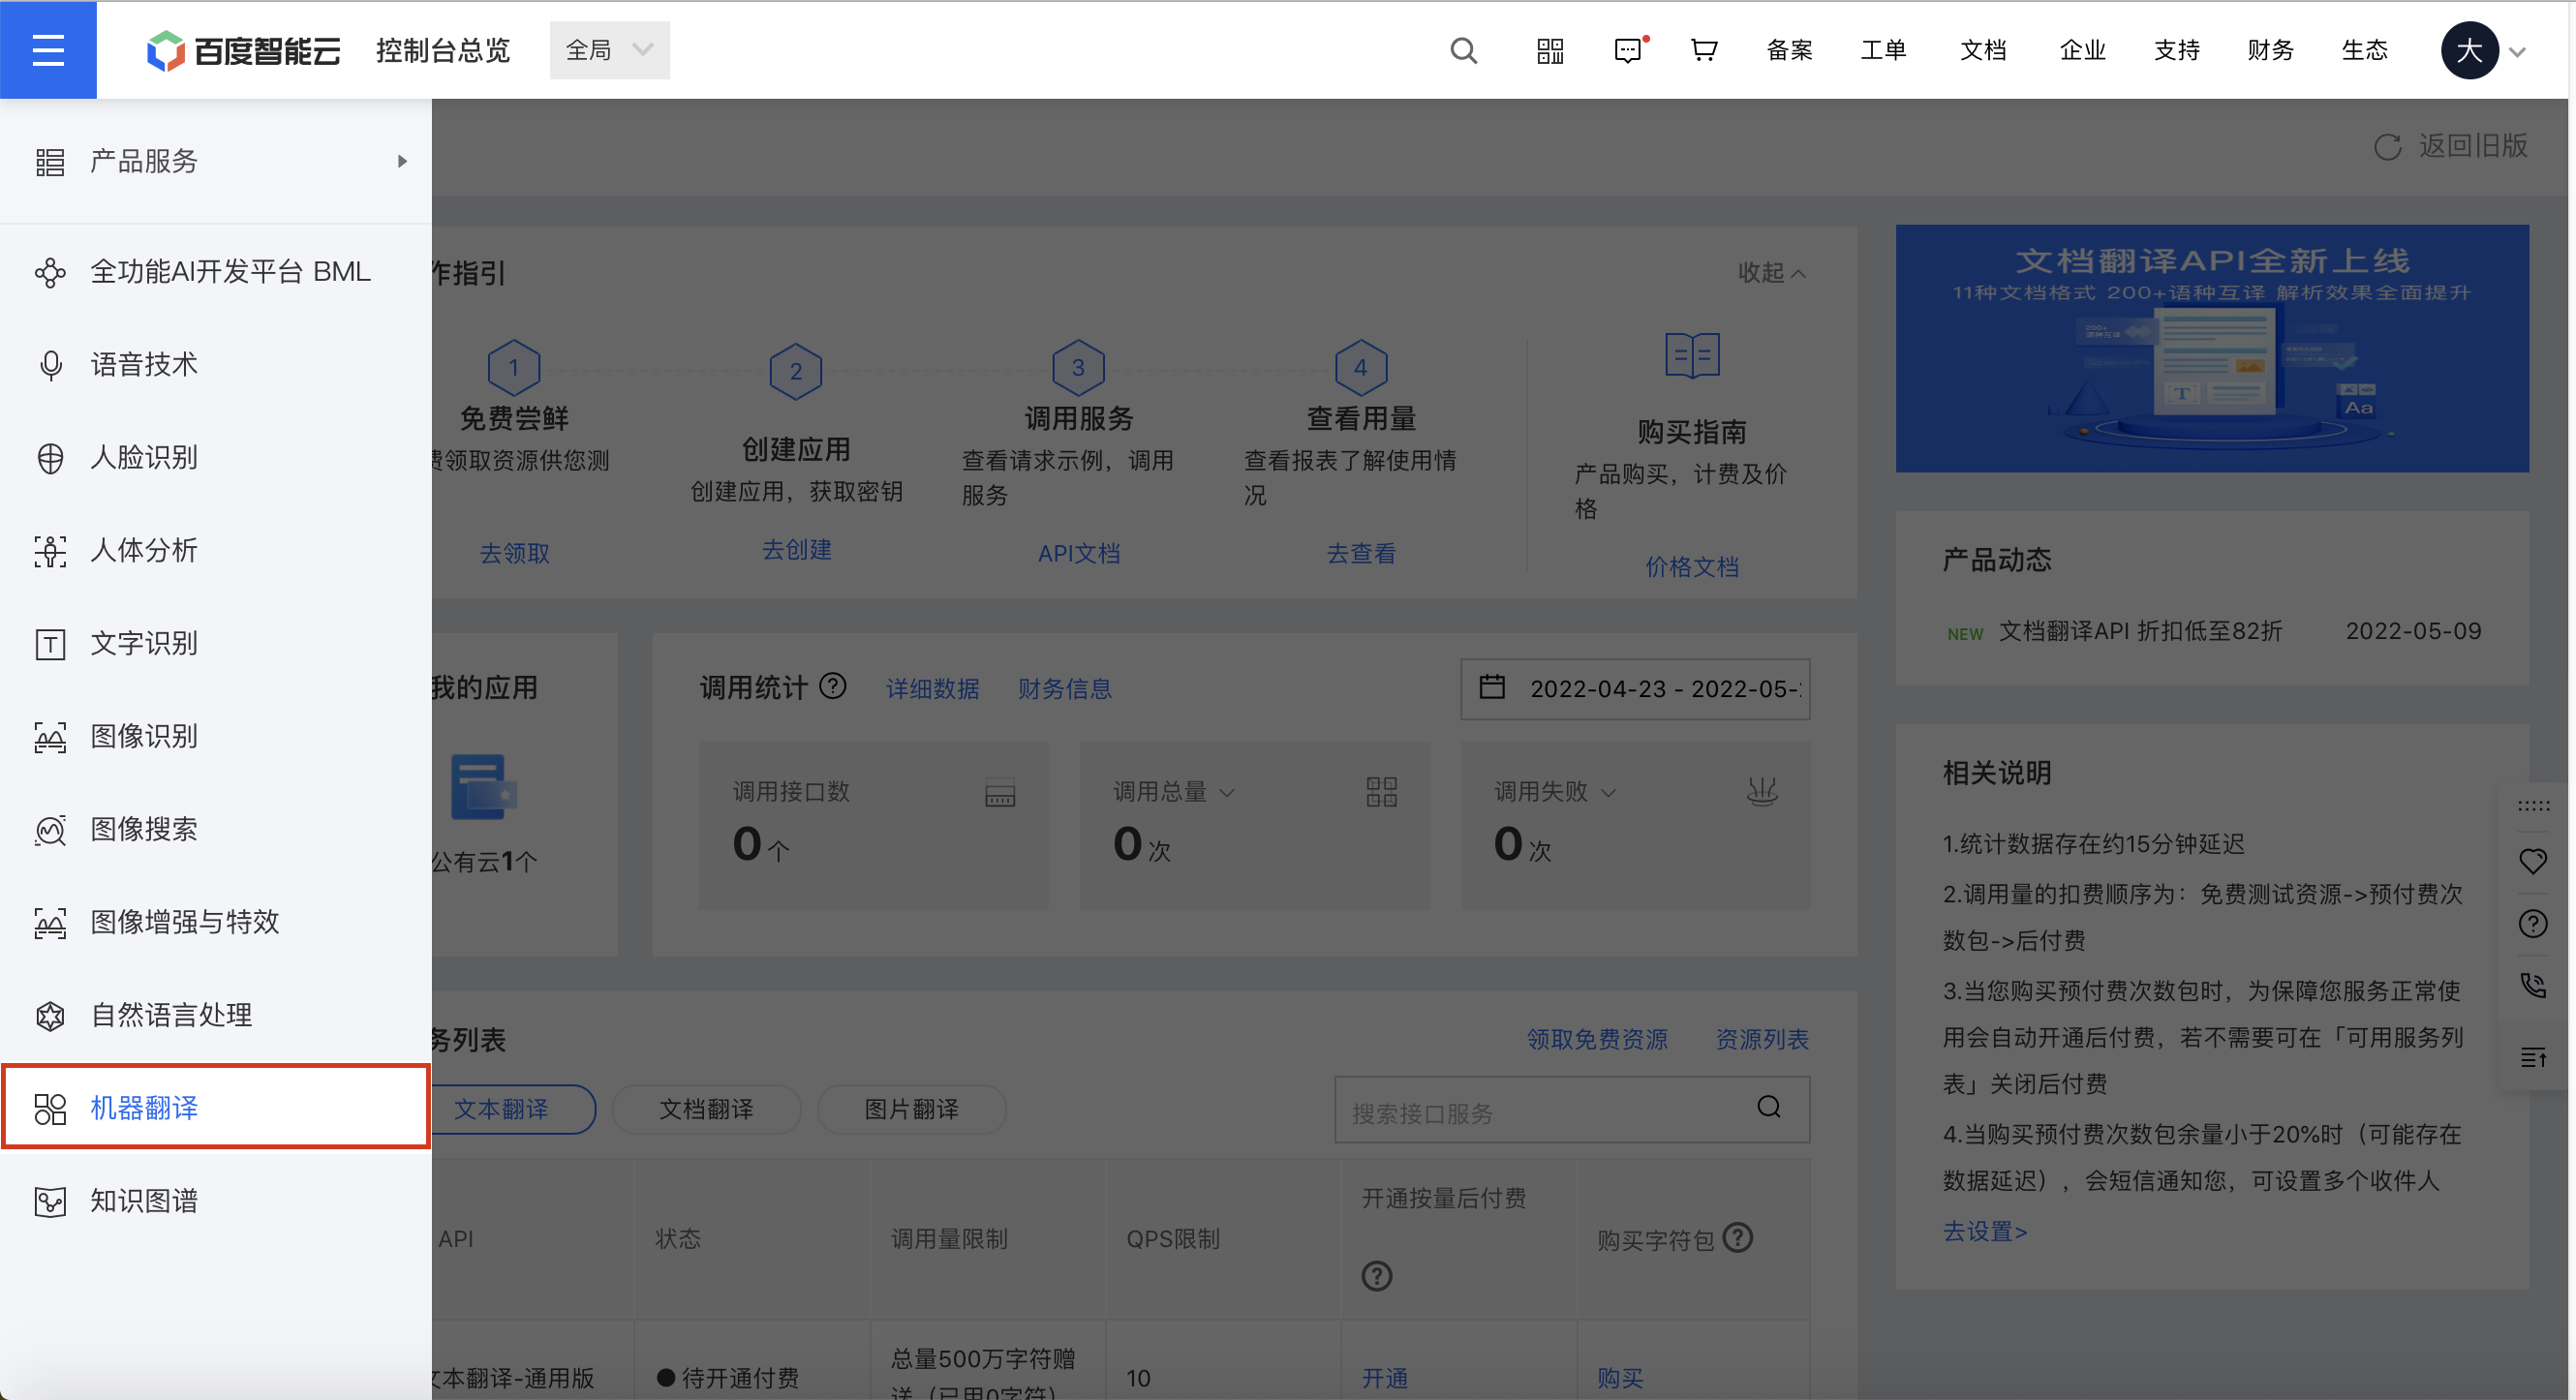Click the Baidu AI Cloud logo

[x=243, y=50]
